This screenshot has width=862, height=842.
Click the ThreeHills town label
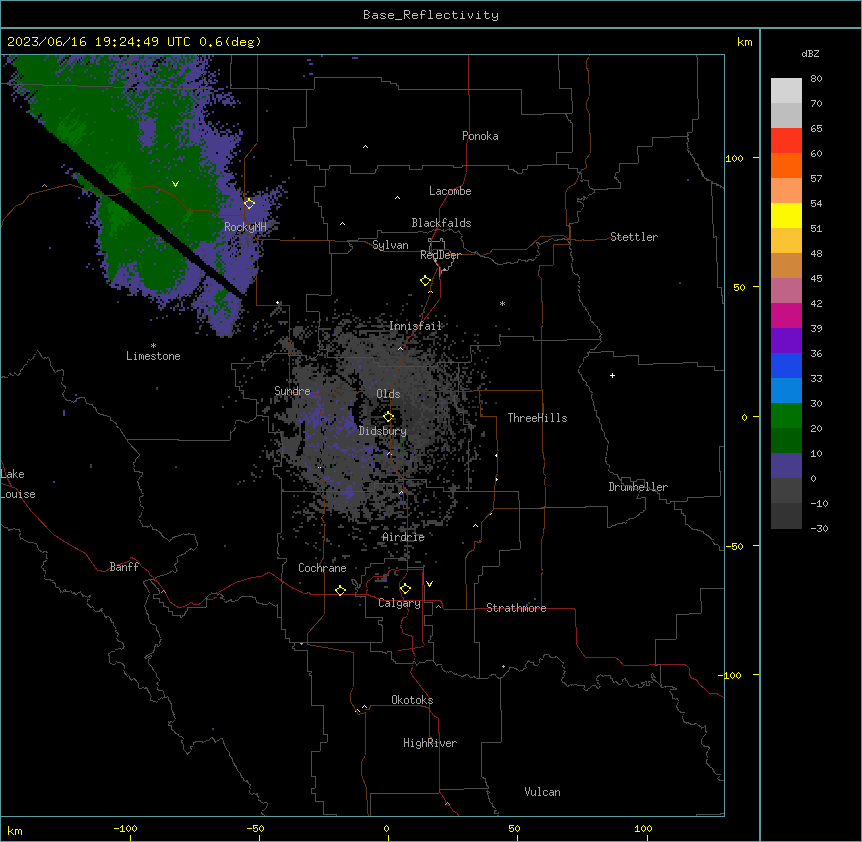coord(537,418)
